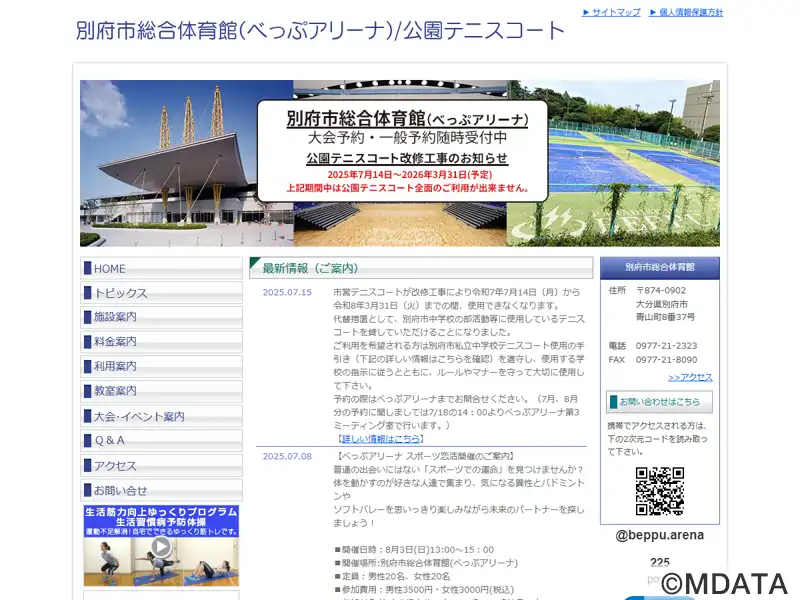Open the 大会・イベント案内 menu item

click(x=161, y=416)
